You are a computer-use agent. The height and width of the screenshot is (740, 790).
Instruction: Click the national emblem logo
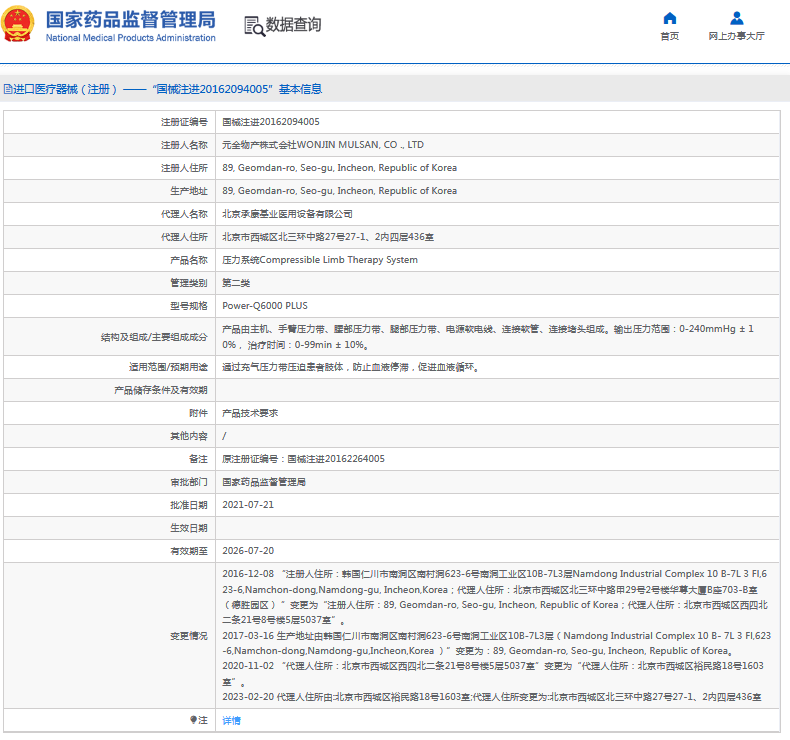point(18,24)
